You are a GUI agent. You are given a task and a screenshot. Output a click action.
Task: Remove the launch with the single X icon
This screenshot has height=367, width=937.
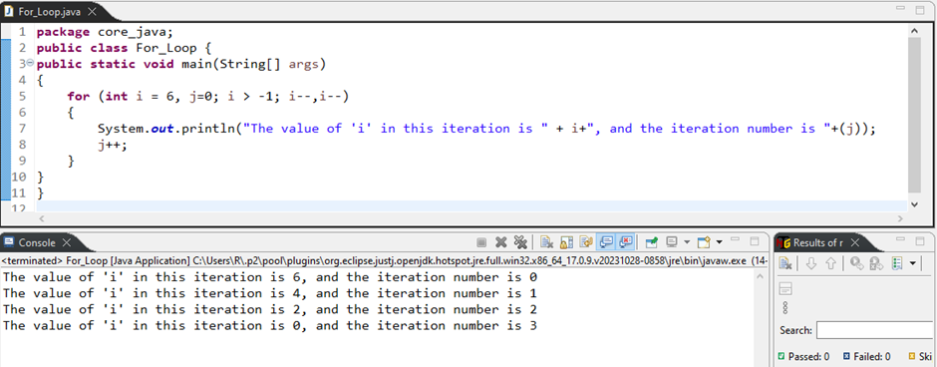(501, 242)
